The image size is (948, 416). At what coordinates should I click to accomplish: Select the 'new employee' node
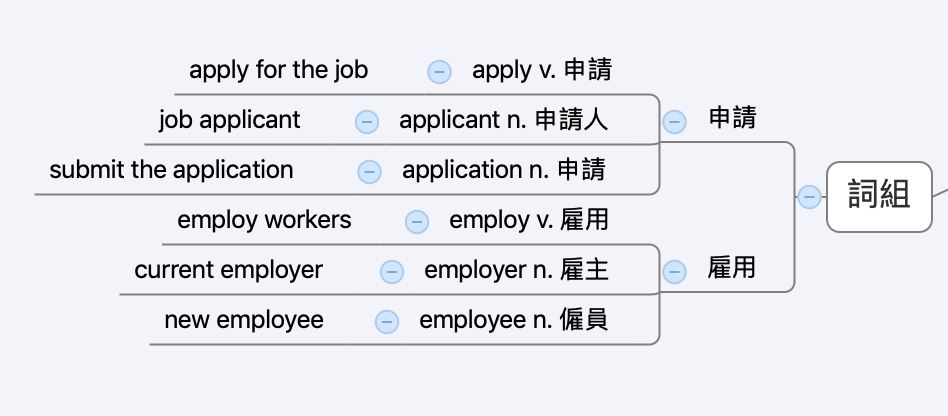244,320
